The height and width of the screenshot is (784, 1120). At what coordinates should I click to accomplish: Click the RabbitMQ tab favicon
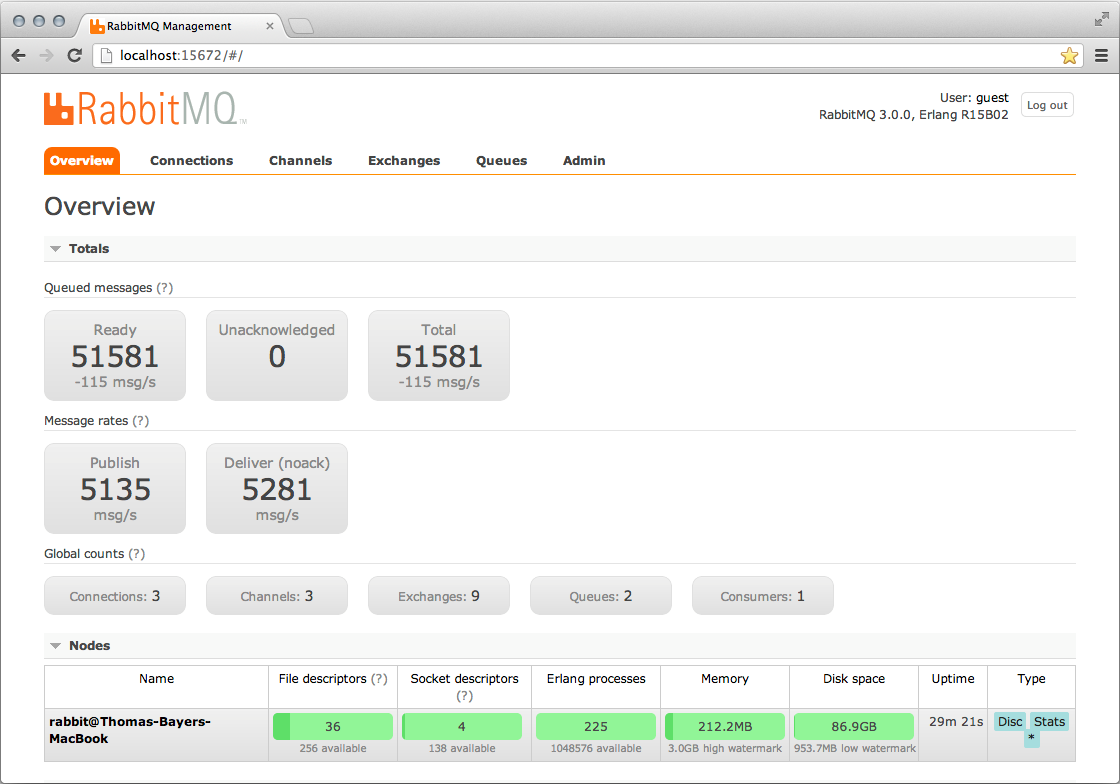click(x=97, y=26)
